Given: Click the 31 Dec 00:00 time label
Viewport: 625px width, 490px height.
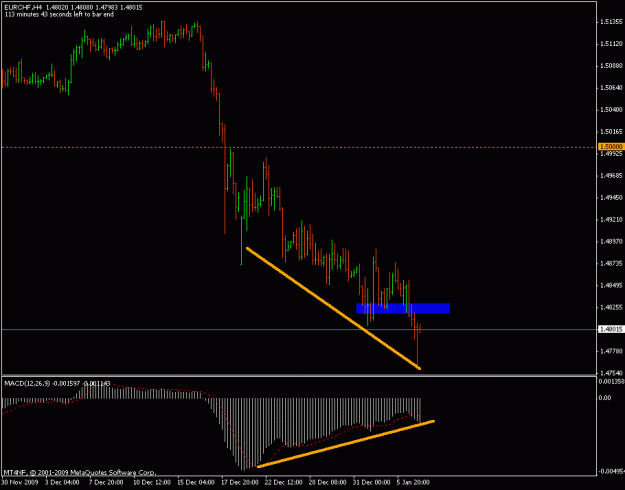Looking at the screenshot, I should [x=373, y=483].
